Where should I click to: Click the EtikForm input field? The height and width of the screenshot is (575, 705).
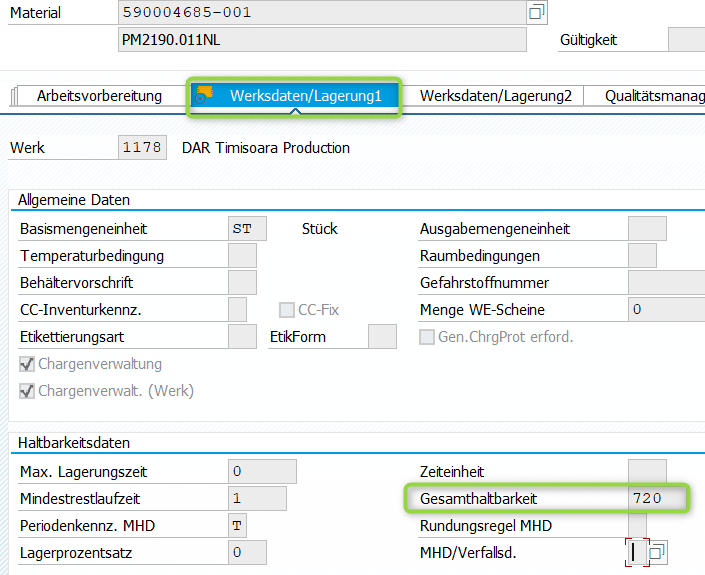pyautogui.click(x=382, y=337)
